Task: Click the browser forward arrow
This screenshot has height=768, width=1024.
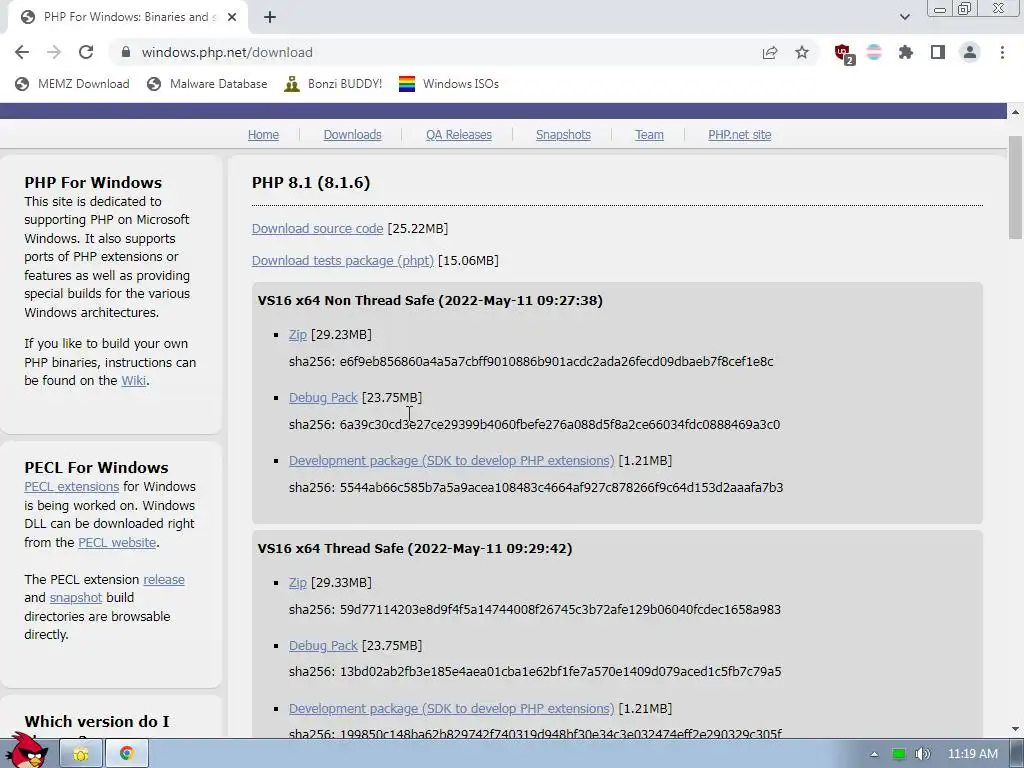Action: [54, 52]
